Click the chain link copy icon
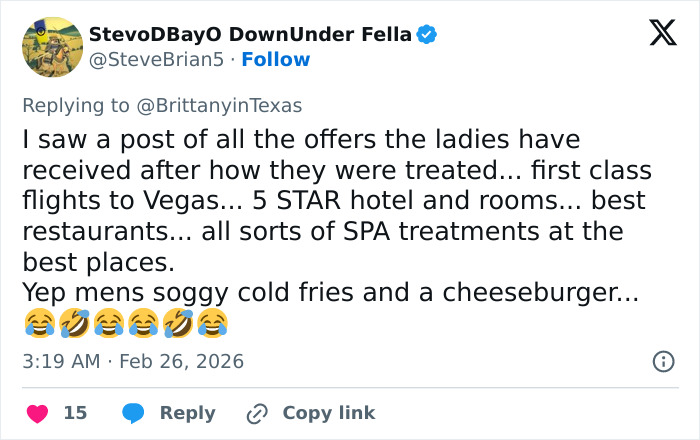The width and height of the screenshot is (700, 440). (x=257, y=413)
